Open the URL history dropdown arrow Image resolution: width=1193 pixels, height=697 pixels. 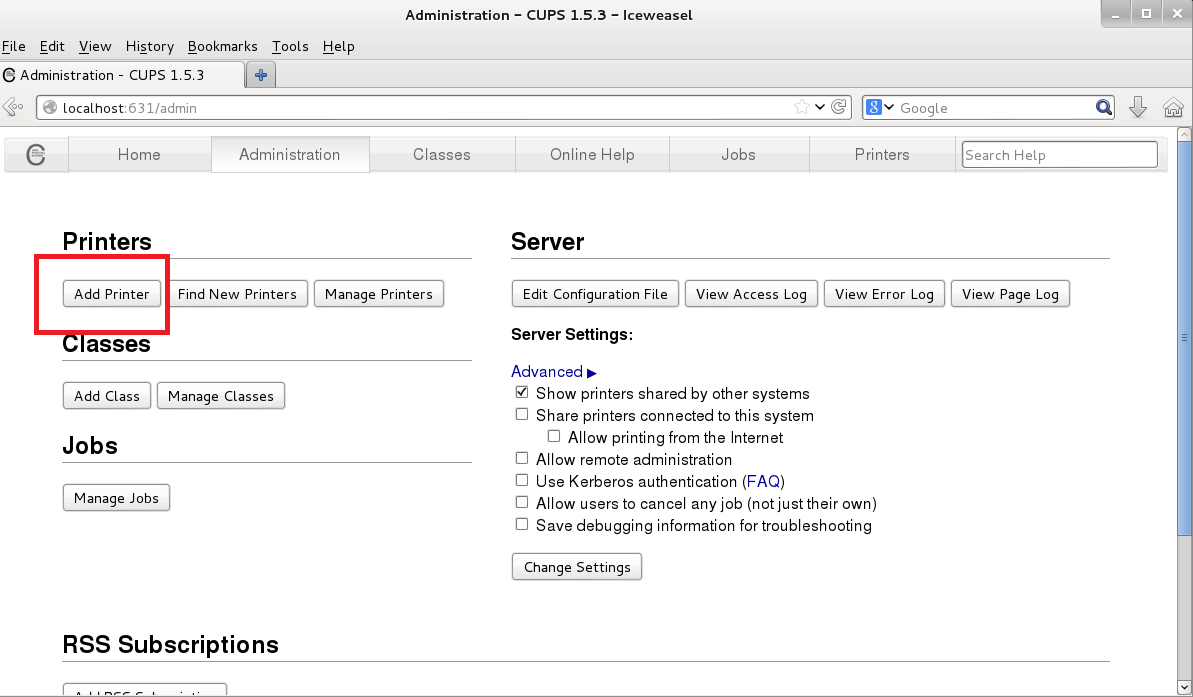point(820,108)
